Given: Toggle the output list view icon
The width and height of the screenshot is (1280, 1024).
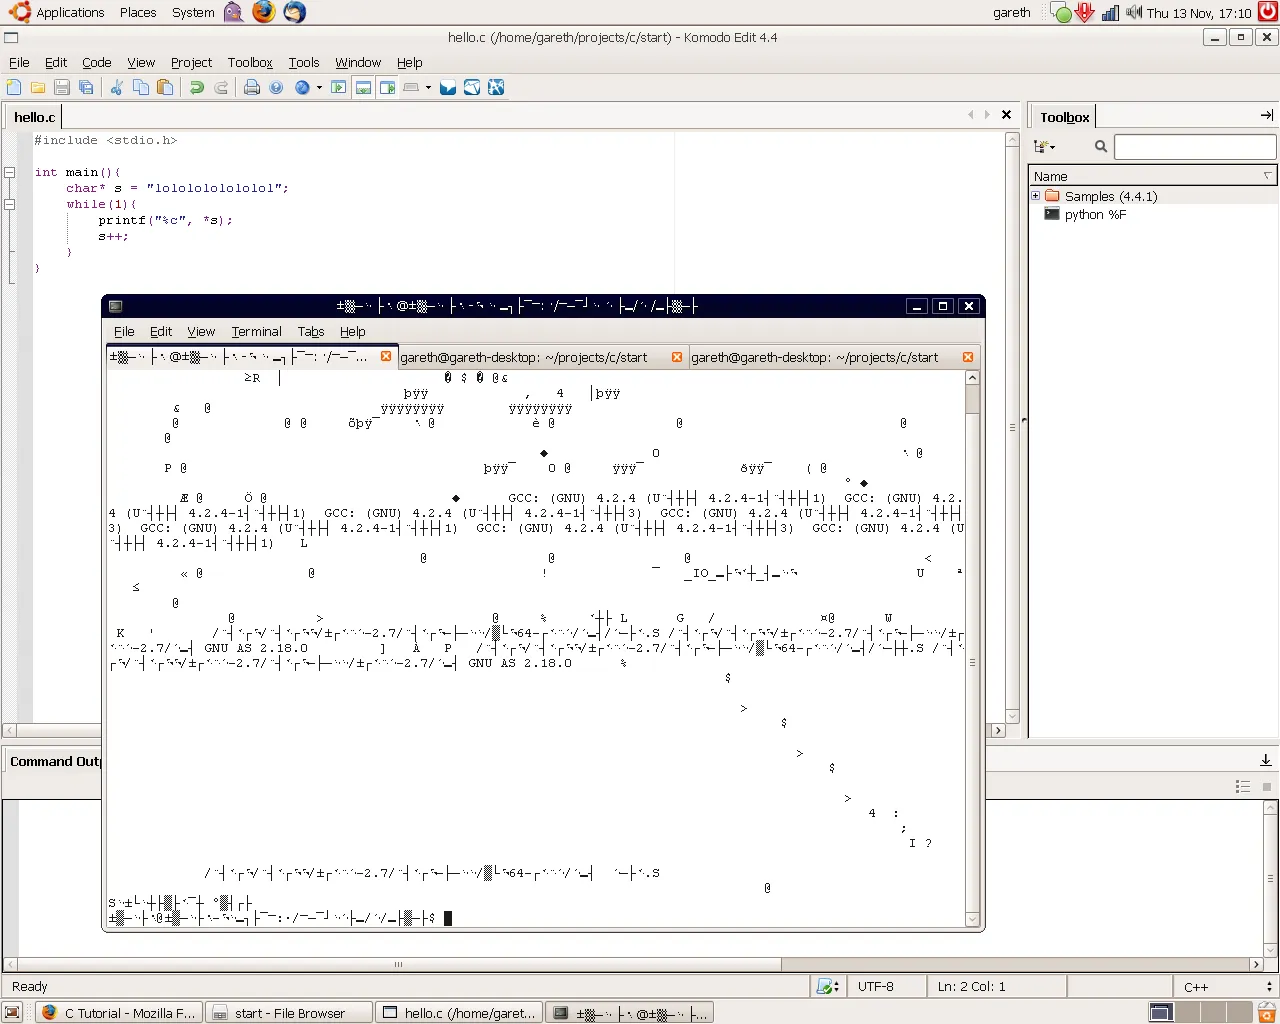Looking at the screenshot, I should 1243,787.
